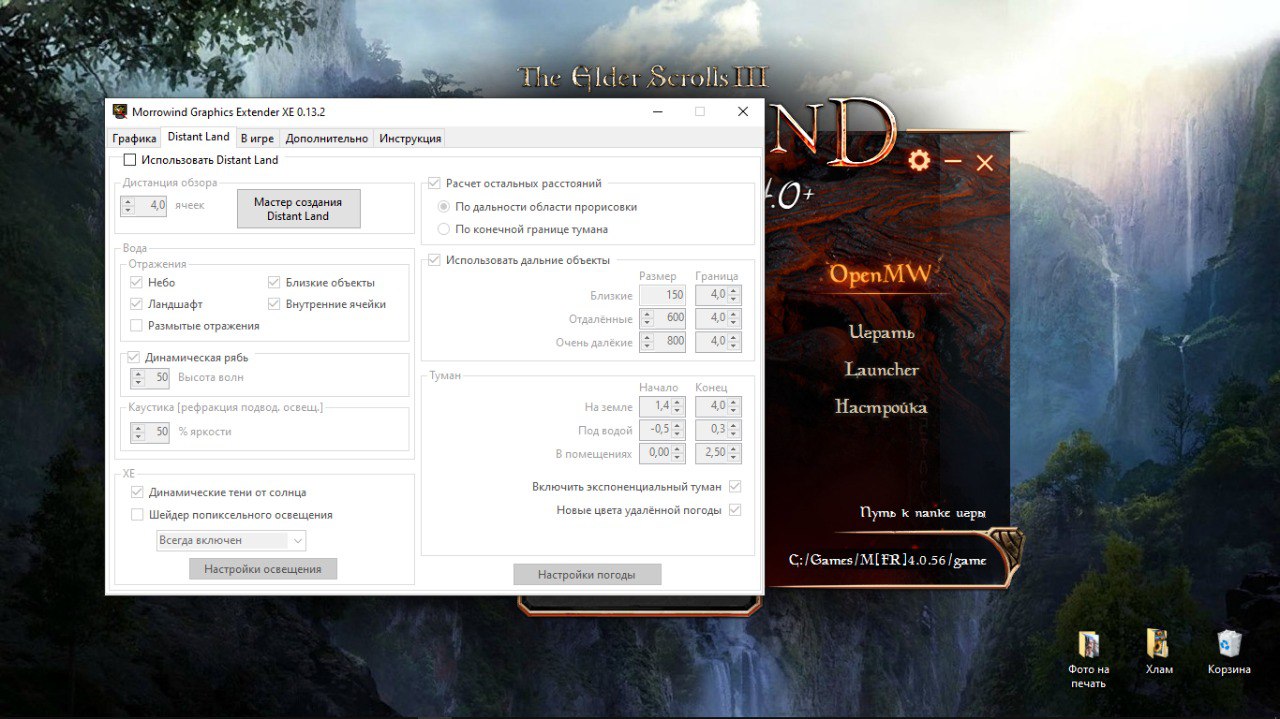Click the MGE XE window title text
Viewport: 1280px width, 719px height.
(229, 112)
